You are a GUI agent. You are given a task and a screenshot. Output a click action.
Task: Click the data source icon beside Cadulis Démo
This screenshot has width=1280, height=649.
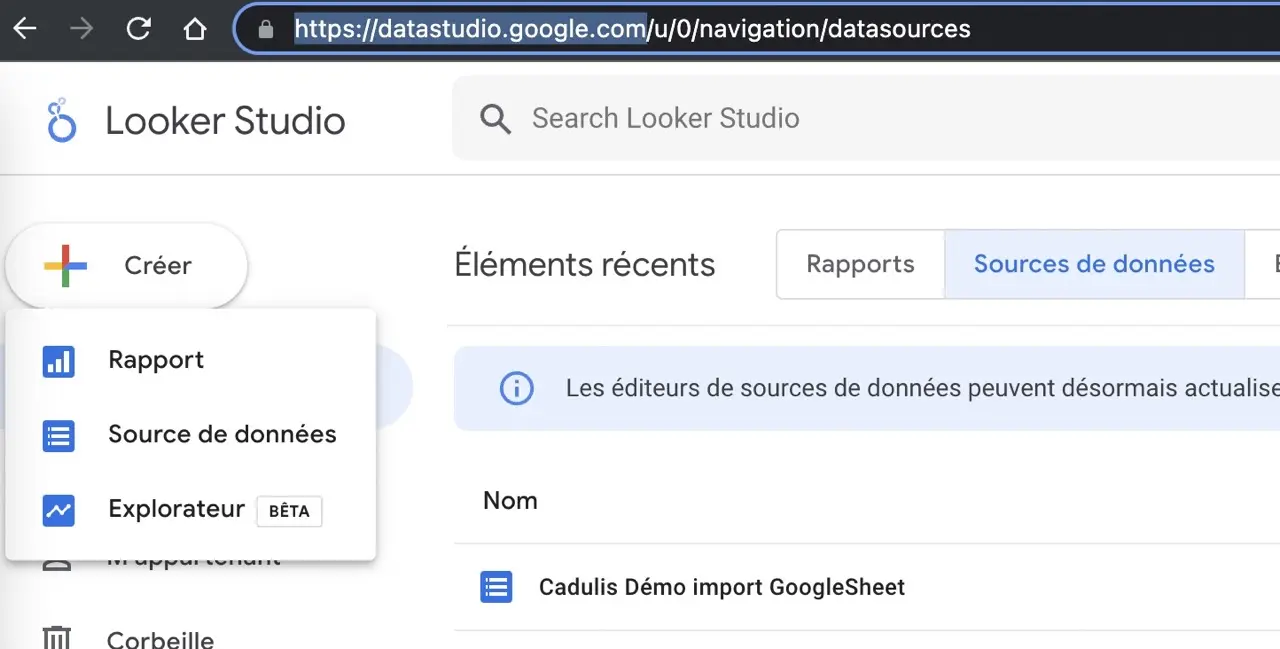(496, 587)
